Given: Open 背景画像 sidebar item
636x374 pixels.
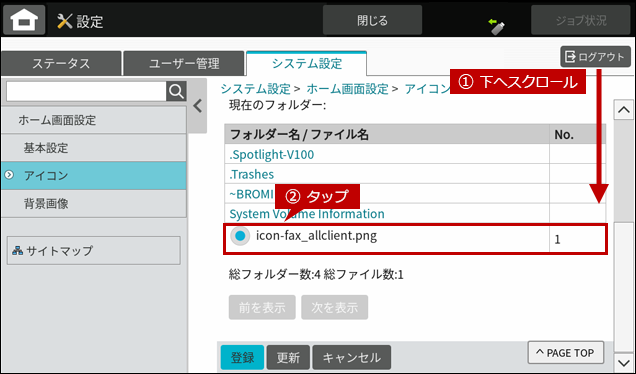Looking at the screenshot, I should tap(94, 203).
